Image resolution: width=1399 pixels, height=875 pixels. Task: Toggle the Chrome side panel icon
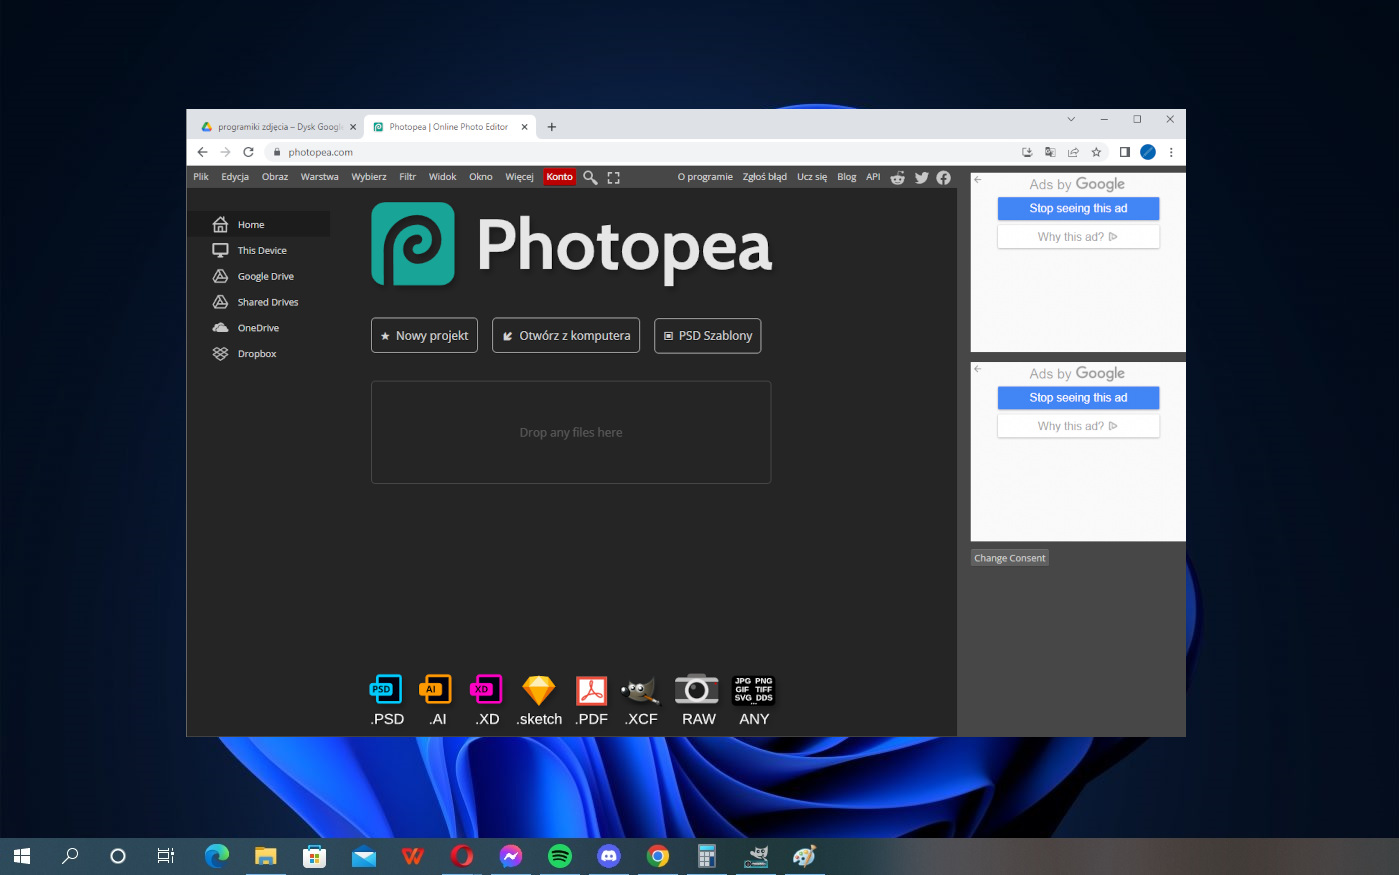point(1124,152)
